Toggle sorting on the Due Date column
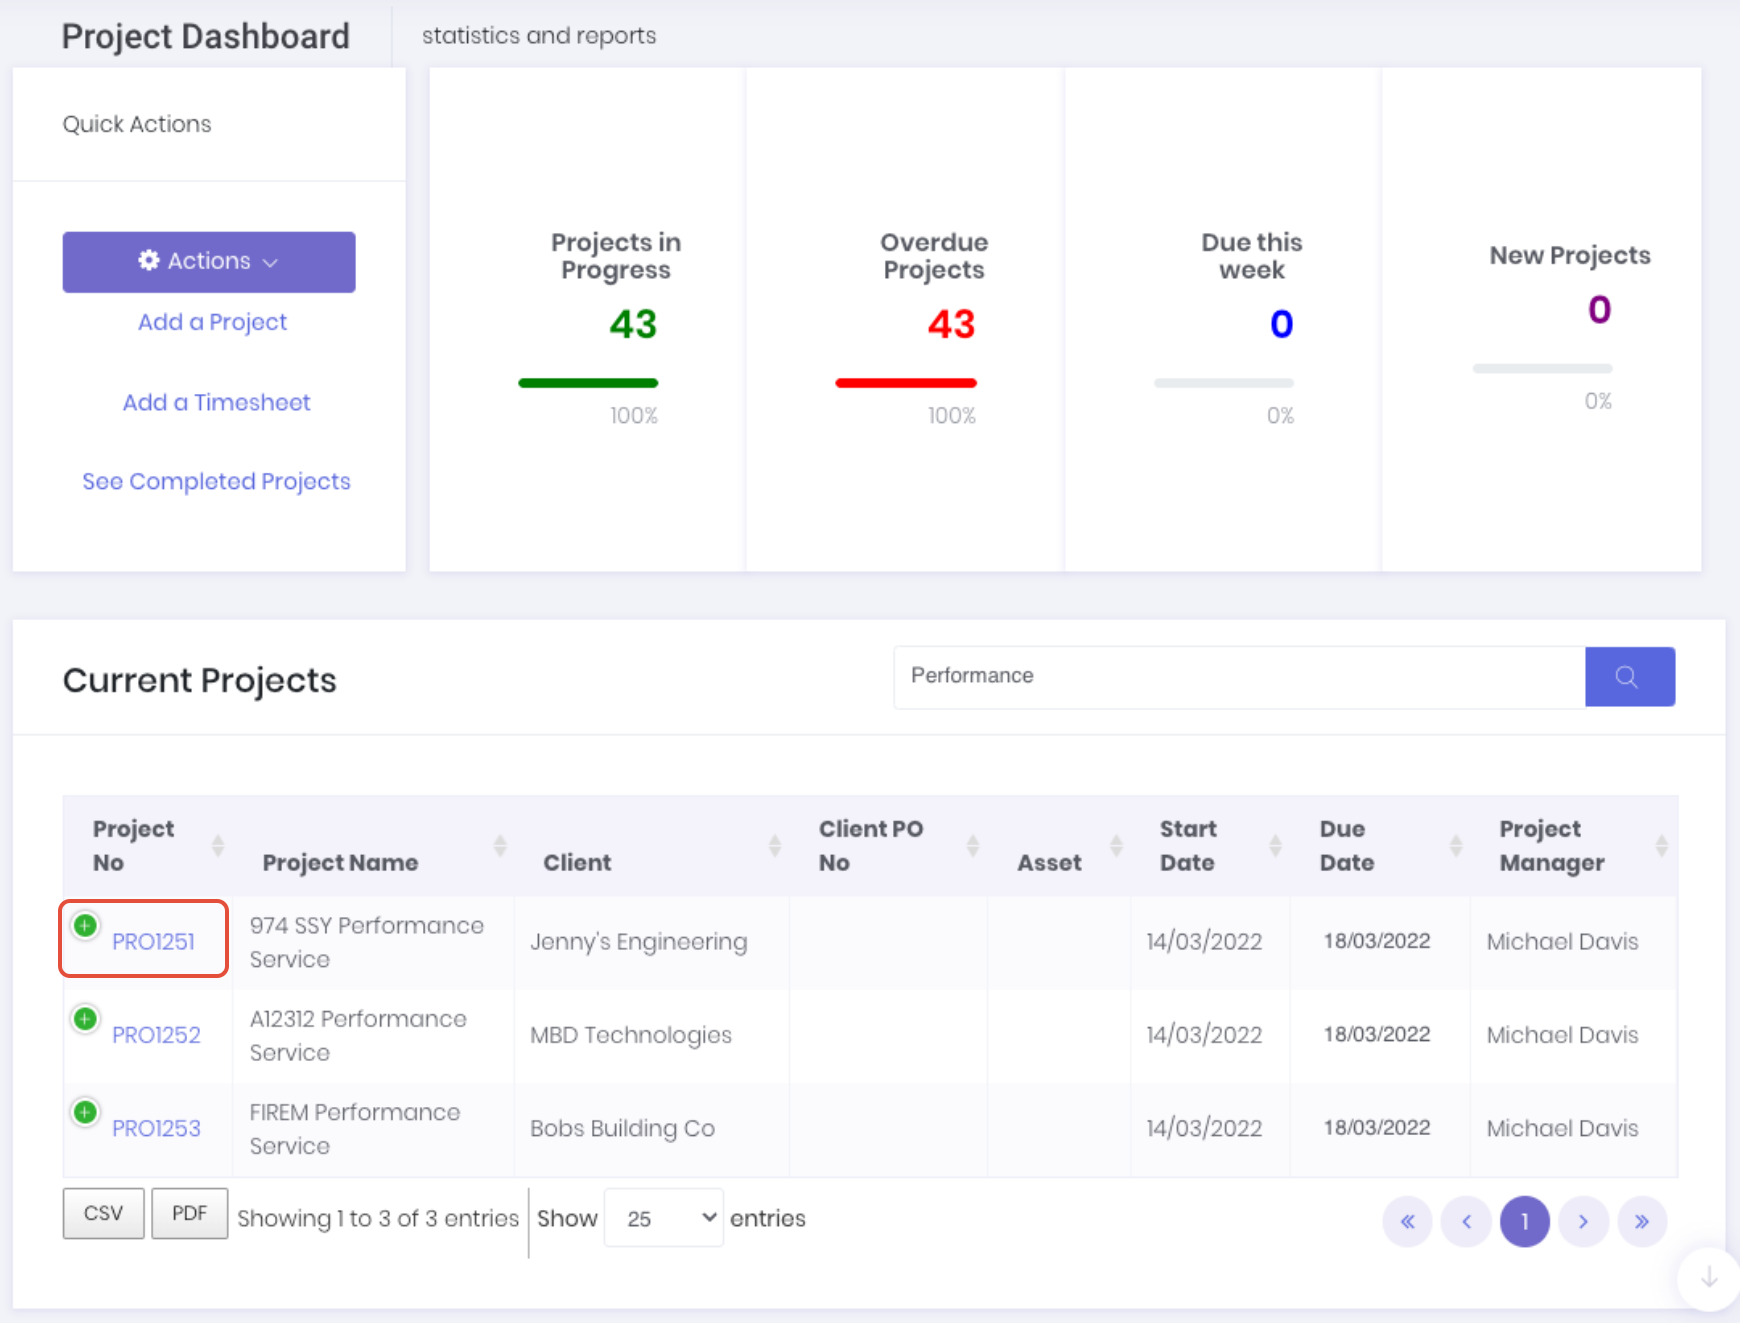 (1455, 845)
